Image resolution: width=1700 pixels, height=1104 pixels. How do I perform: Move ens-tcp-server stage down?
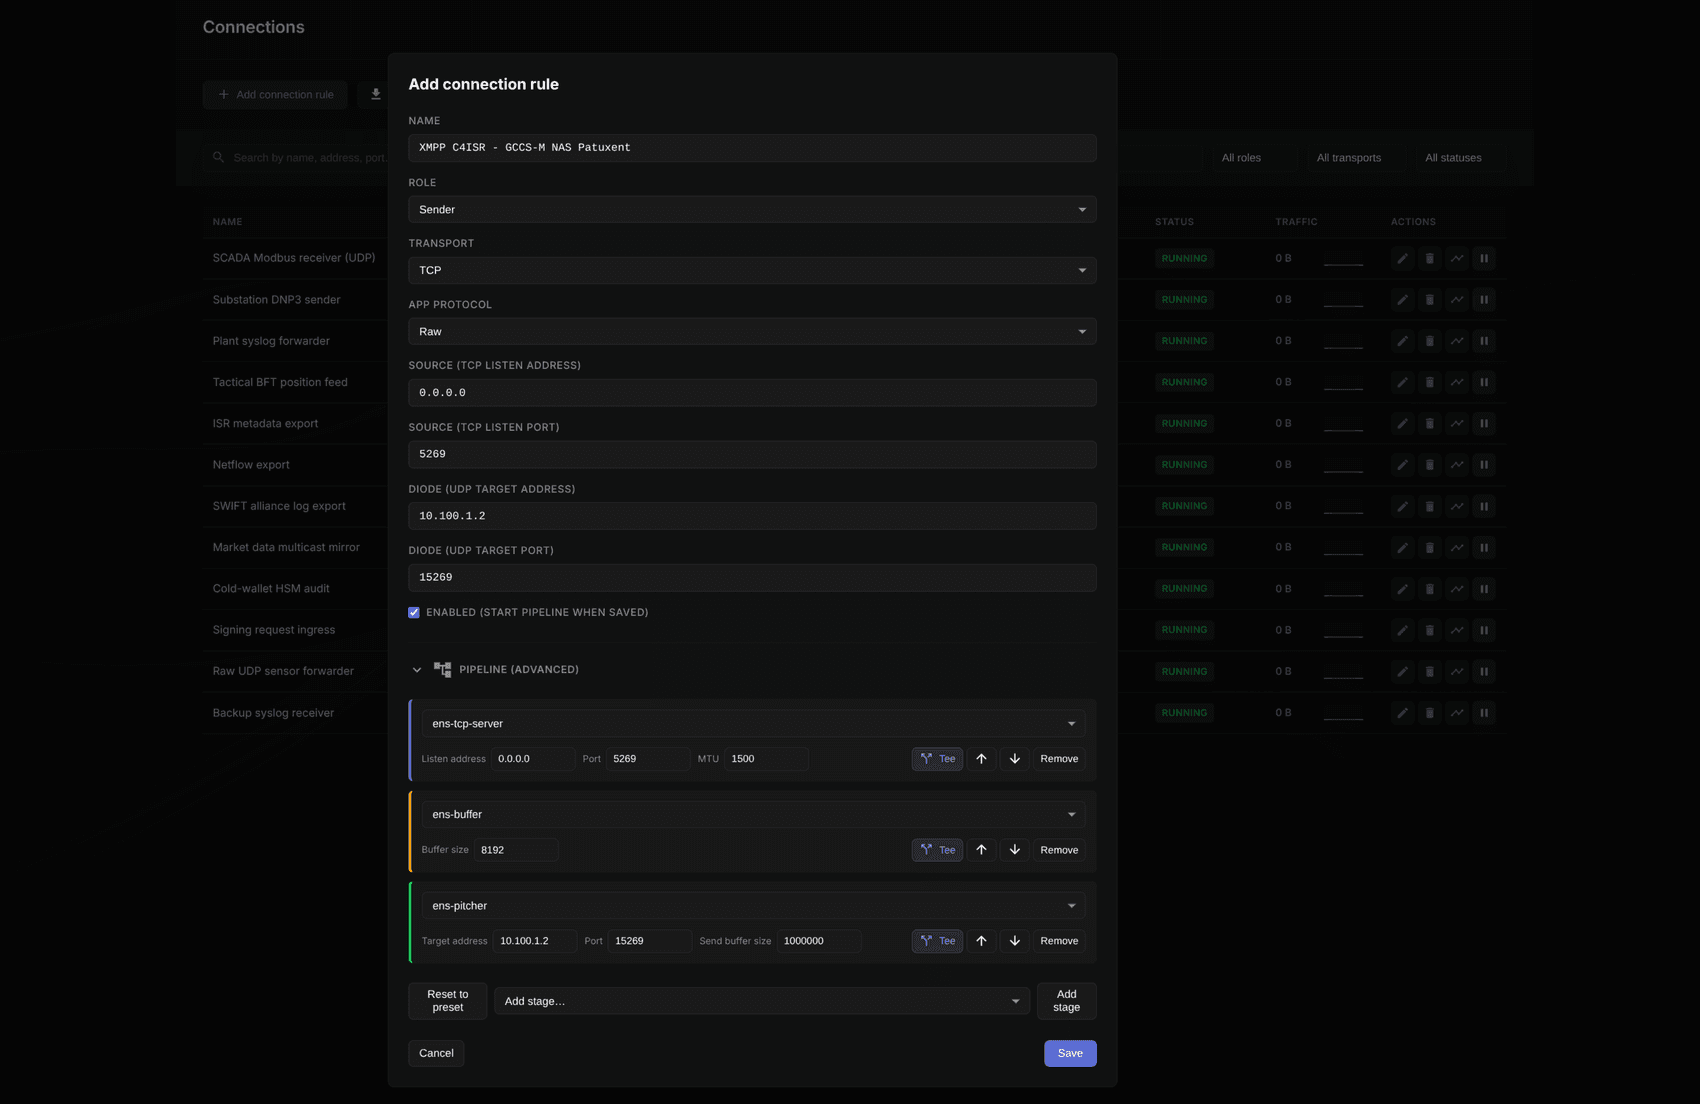point(1014,759)
